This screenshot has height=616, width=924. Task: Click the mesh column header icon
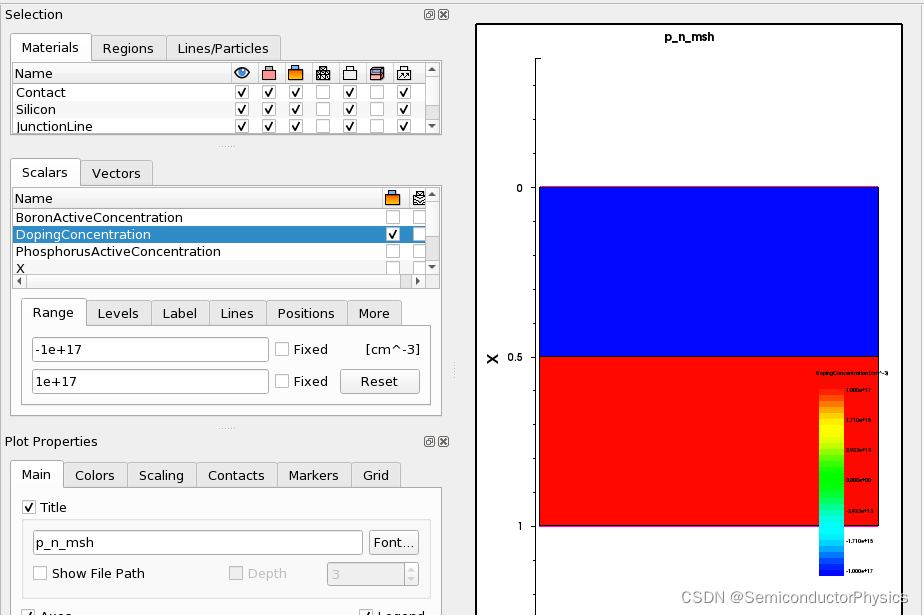point(323,73)
